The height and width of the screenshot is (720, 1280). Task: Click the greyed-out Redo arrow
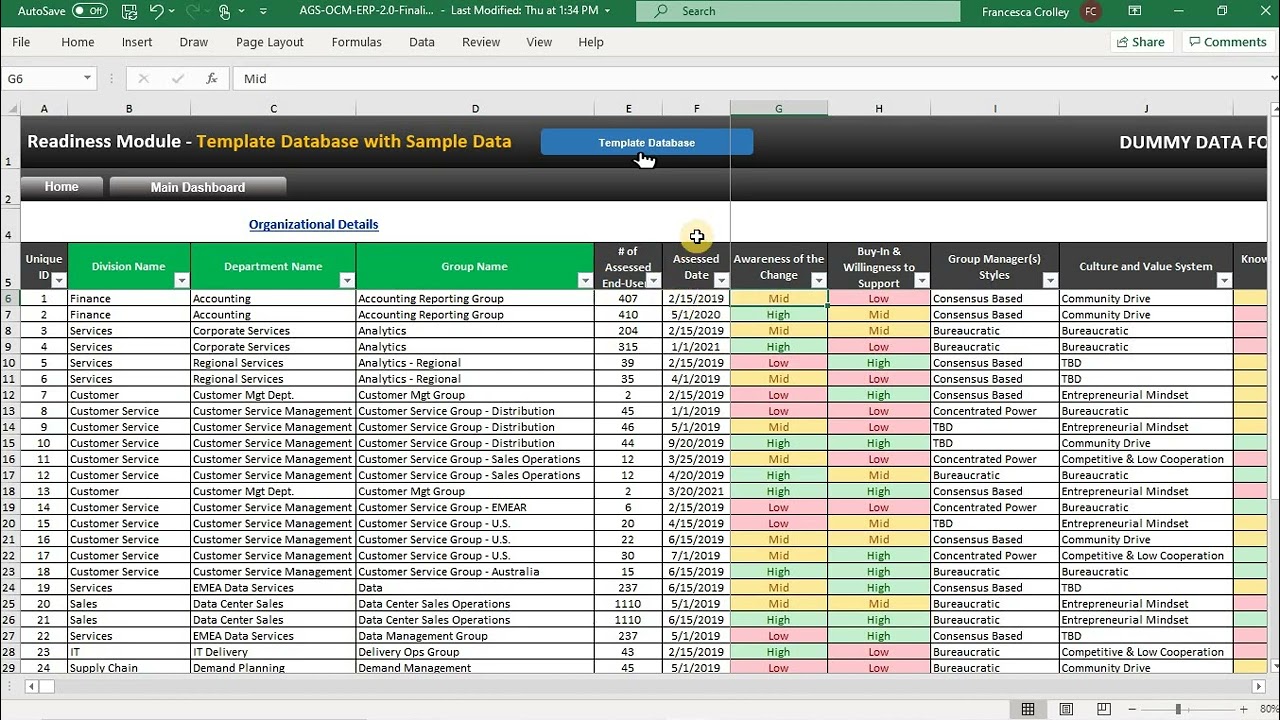point(194,11)
